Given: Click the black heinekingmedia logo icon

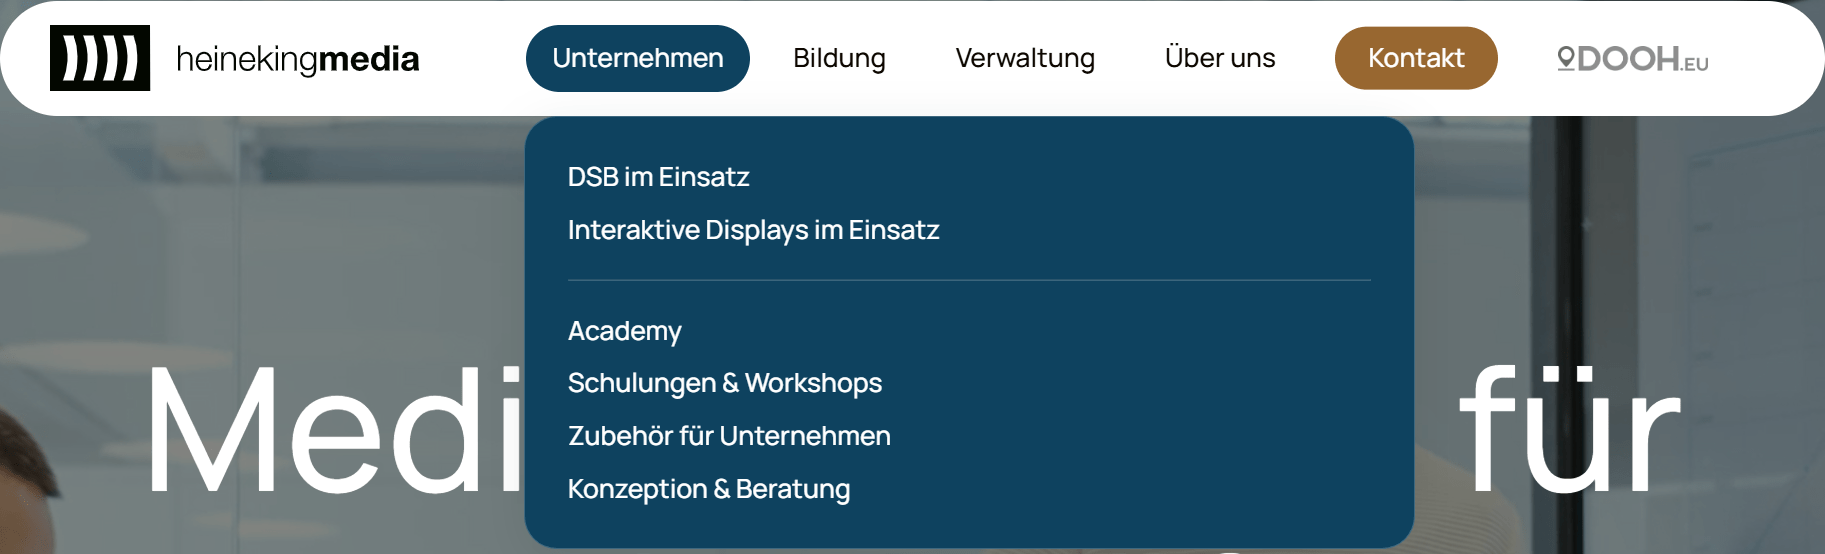Looking at the screenshot, I should tap(100, 58).
